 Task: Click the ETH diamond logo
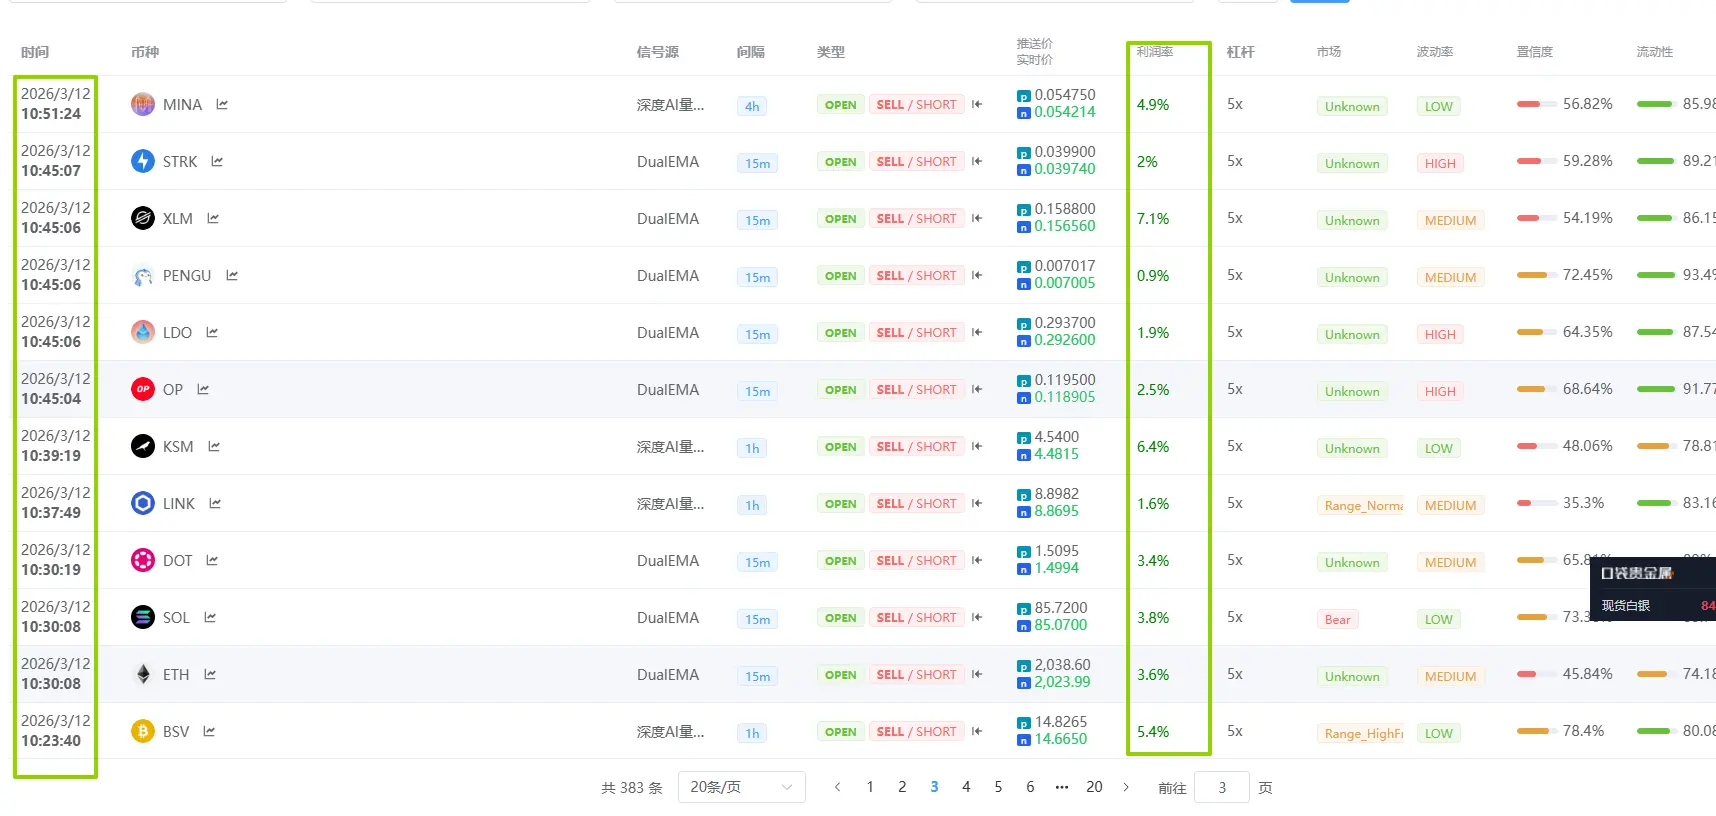143,674
